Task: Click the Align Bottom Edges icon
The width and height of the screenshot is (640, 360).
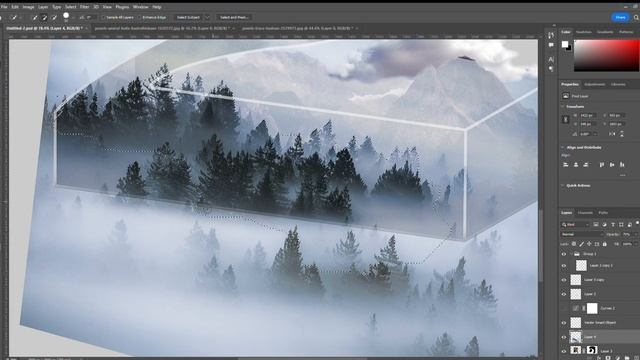Action: (x=622, y=164)
